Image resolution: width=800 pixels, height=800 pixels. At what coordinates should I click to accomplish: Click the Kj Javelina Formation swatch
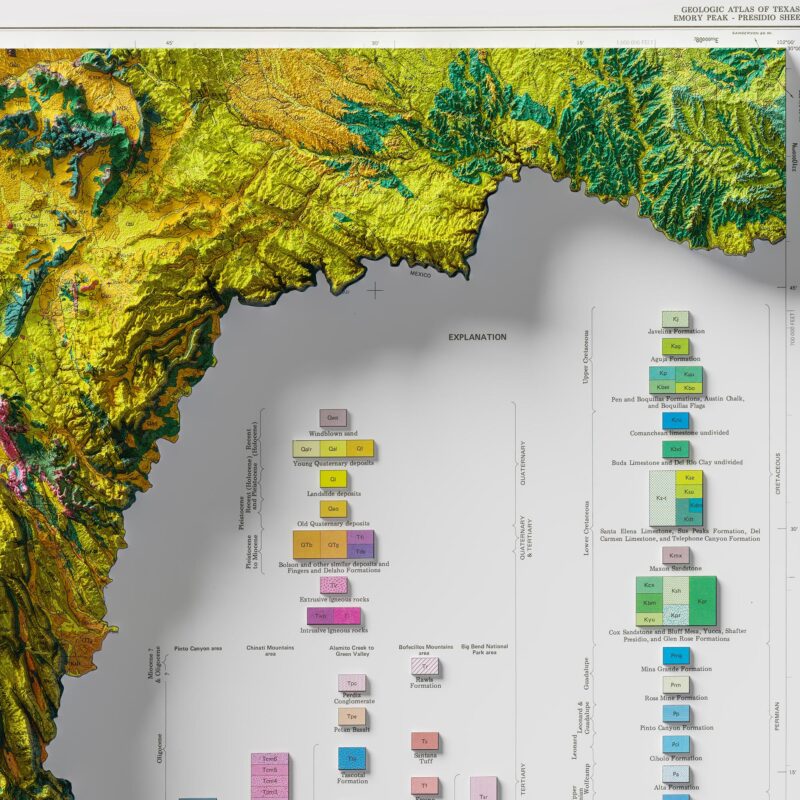[676, 319]
